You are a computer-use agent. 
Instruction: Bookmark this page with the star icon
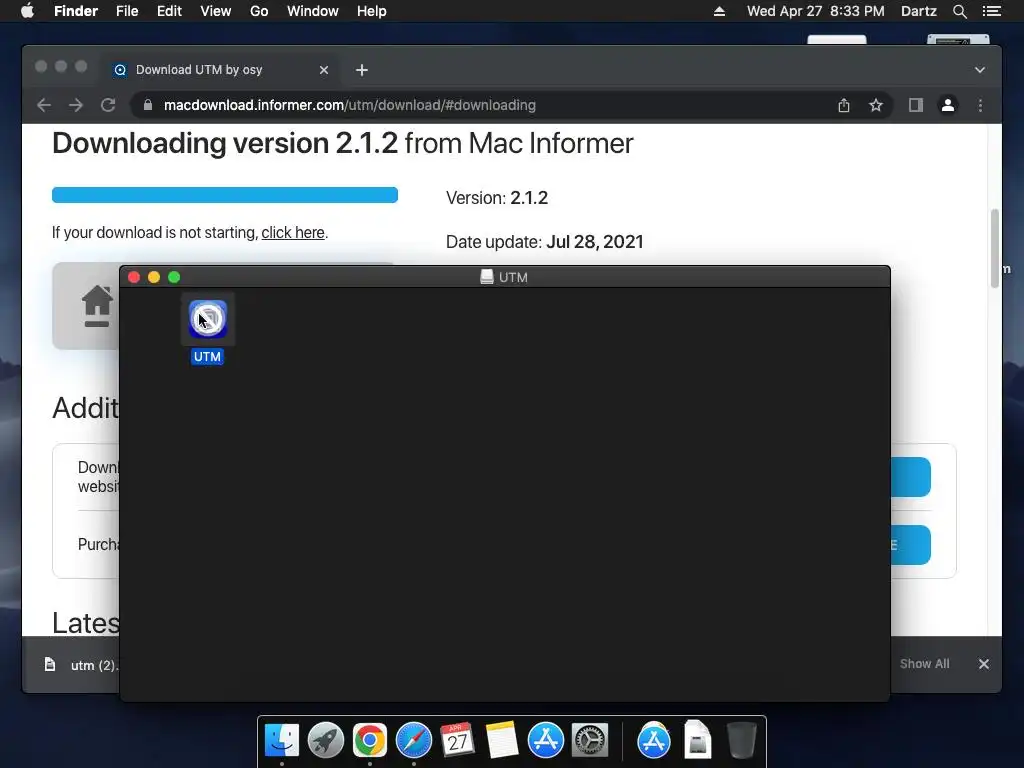coord(876,105)
